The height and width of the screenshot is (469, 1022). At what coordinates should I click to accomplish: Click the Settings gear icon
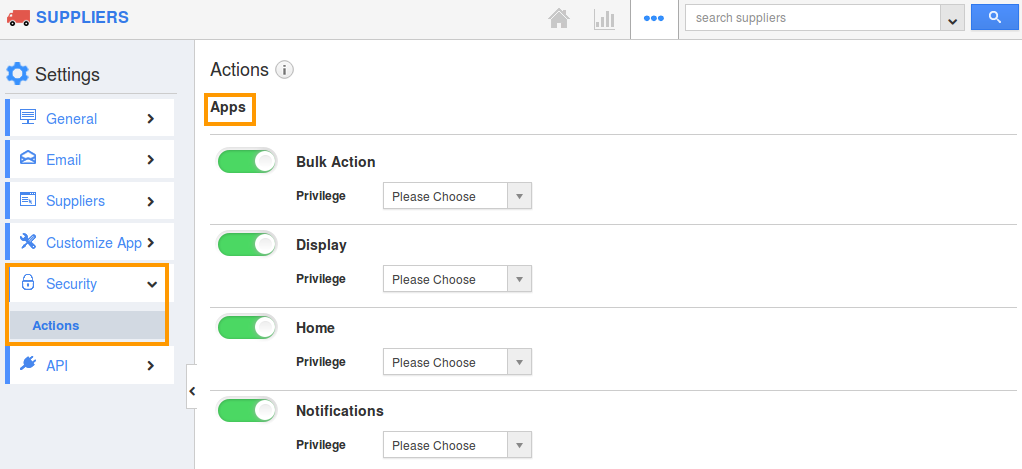(x=17, y=74)
